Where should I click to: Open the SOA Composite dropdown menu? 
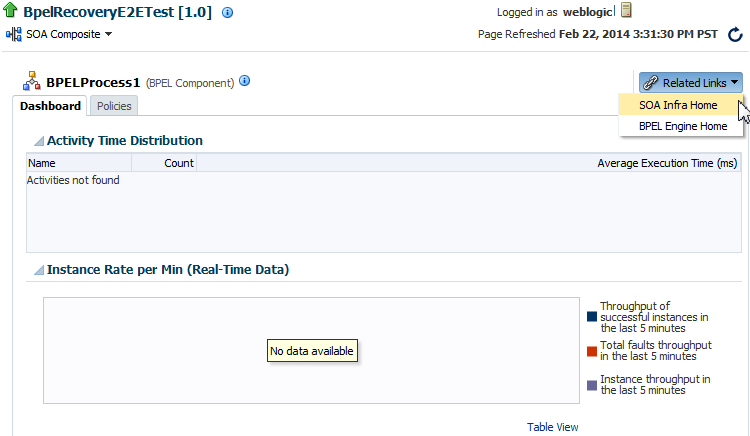coord(64,34)
